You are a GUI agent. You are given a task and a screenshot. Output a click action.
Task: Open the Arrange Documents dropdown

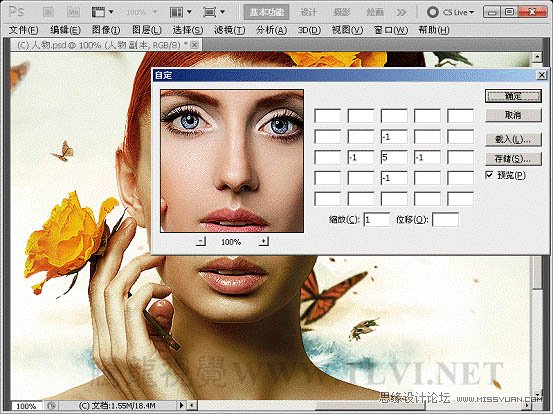click(x=181, y=12)
